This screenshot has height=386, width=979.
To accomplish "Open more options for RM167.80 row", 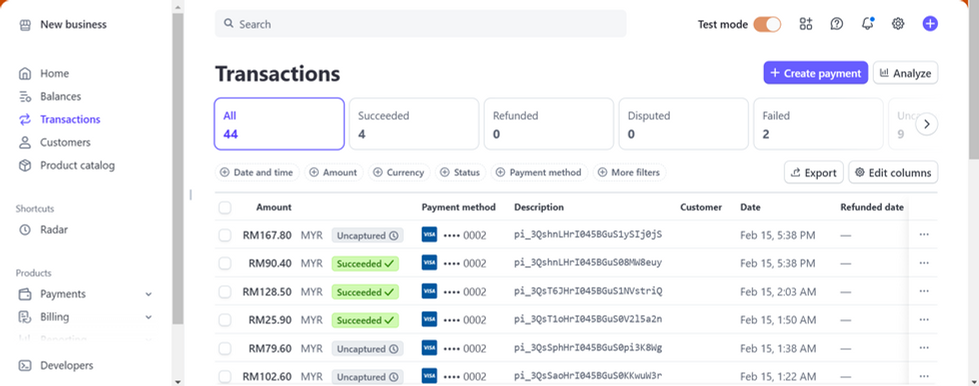I will coord(924,235).
